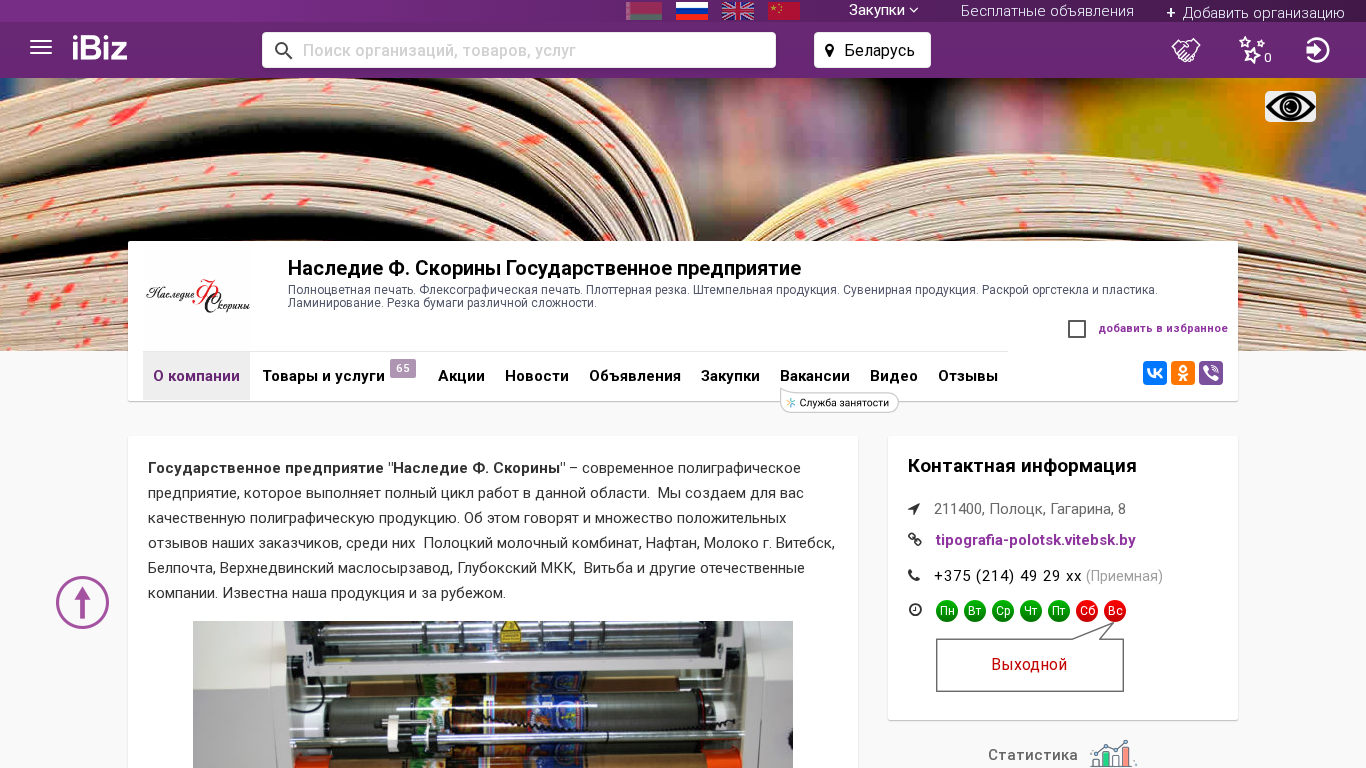Image resolution: width=1366 pixels, height=768 pixels.
Task: Show working hours for Вс
Action: pos(1115,611)
